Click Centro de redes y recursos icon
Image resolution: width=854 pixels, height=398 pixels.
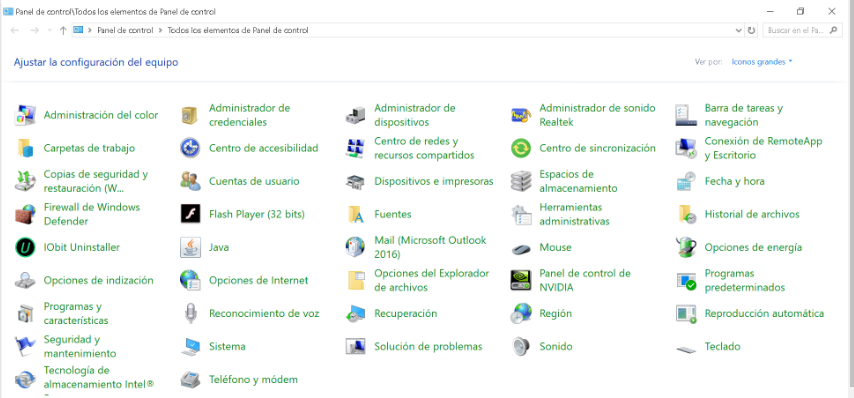tap(355, 148)
